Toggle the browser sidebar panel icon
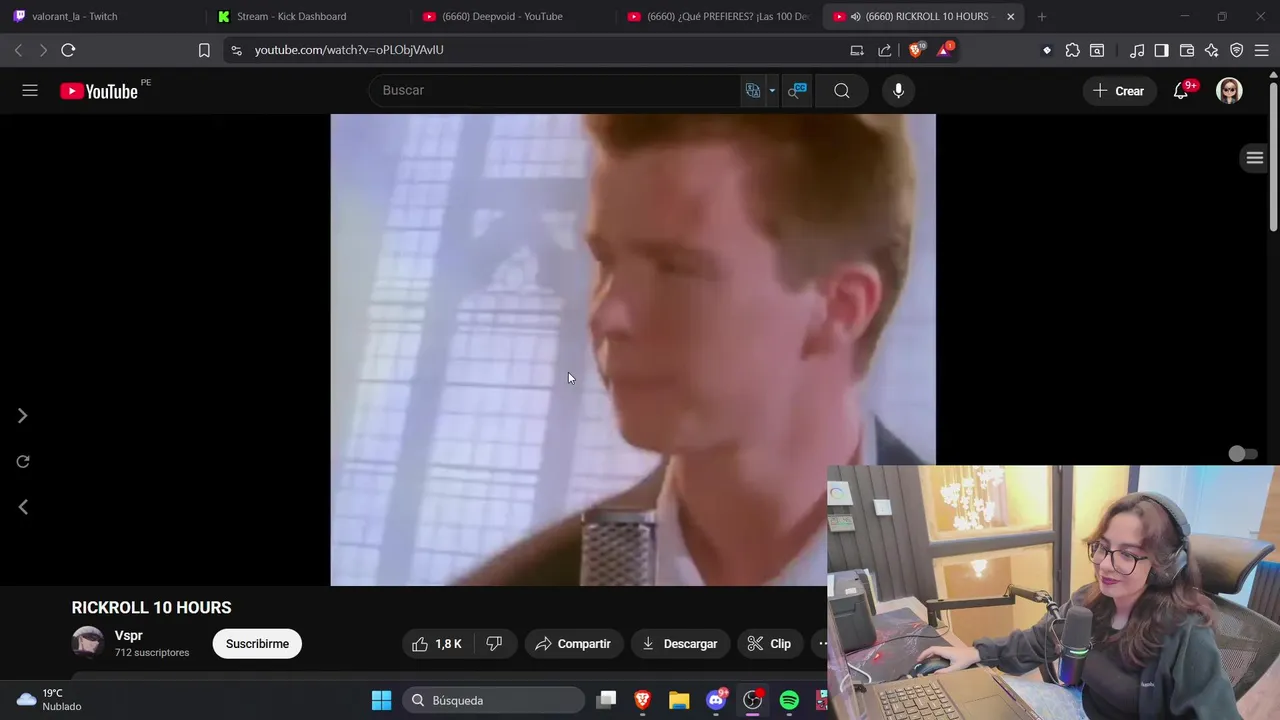 (1161, 50)
